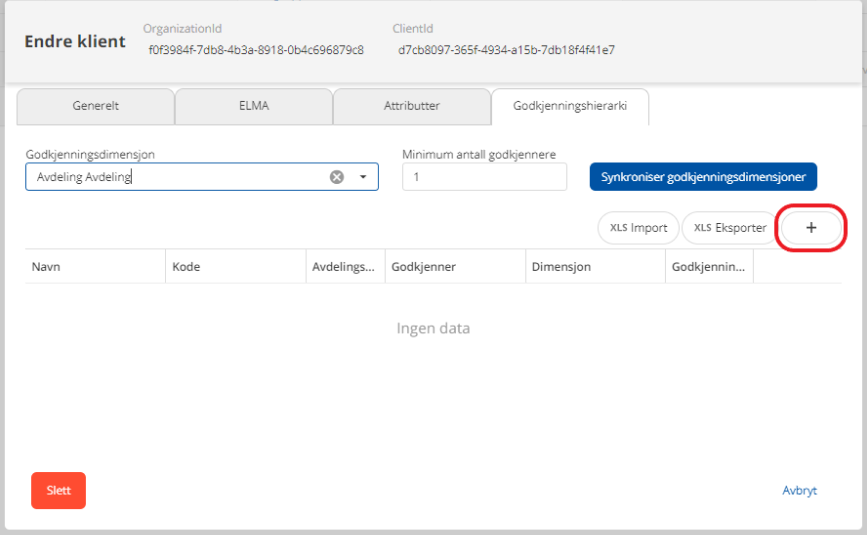The image size is (867, 535).
Task: Focus the Minimum antall godkjennere field
Action: [484, 177]
